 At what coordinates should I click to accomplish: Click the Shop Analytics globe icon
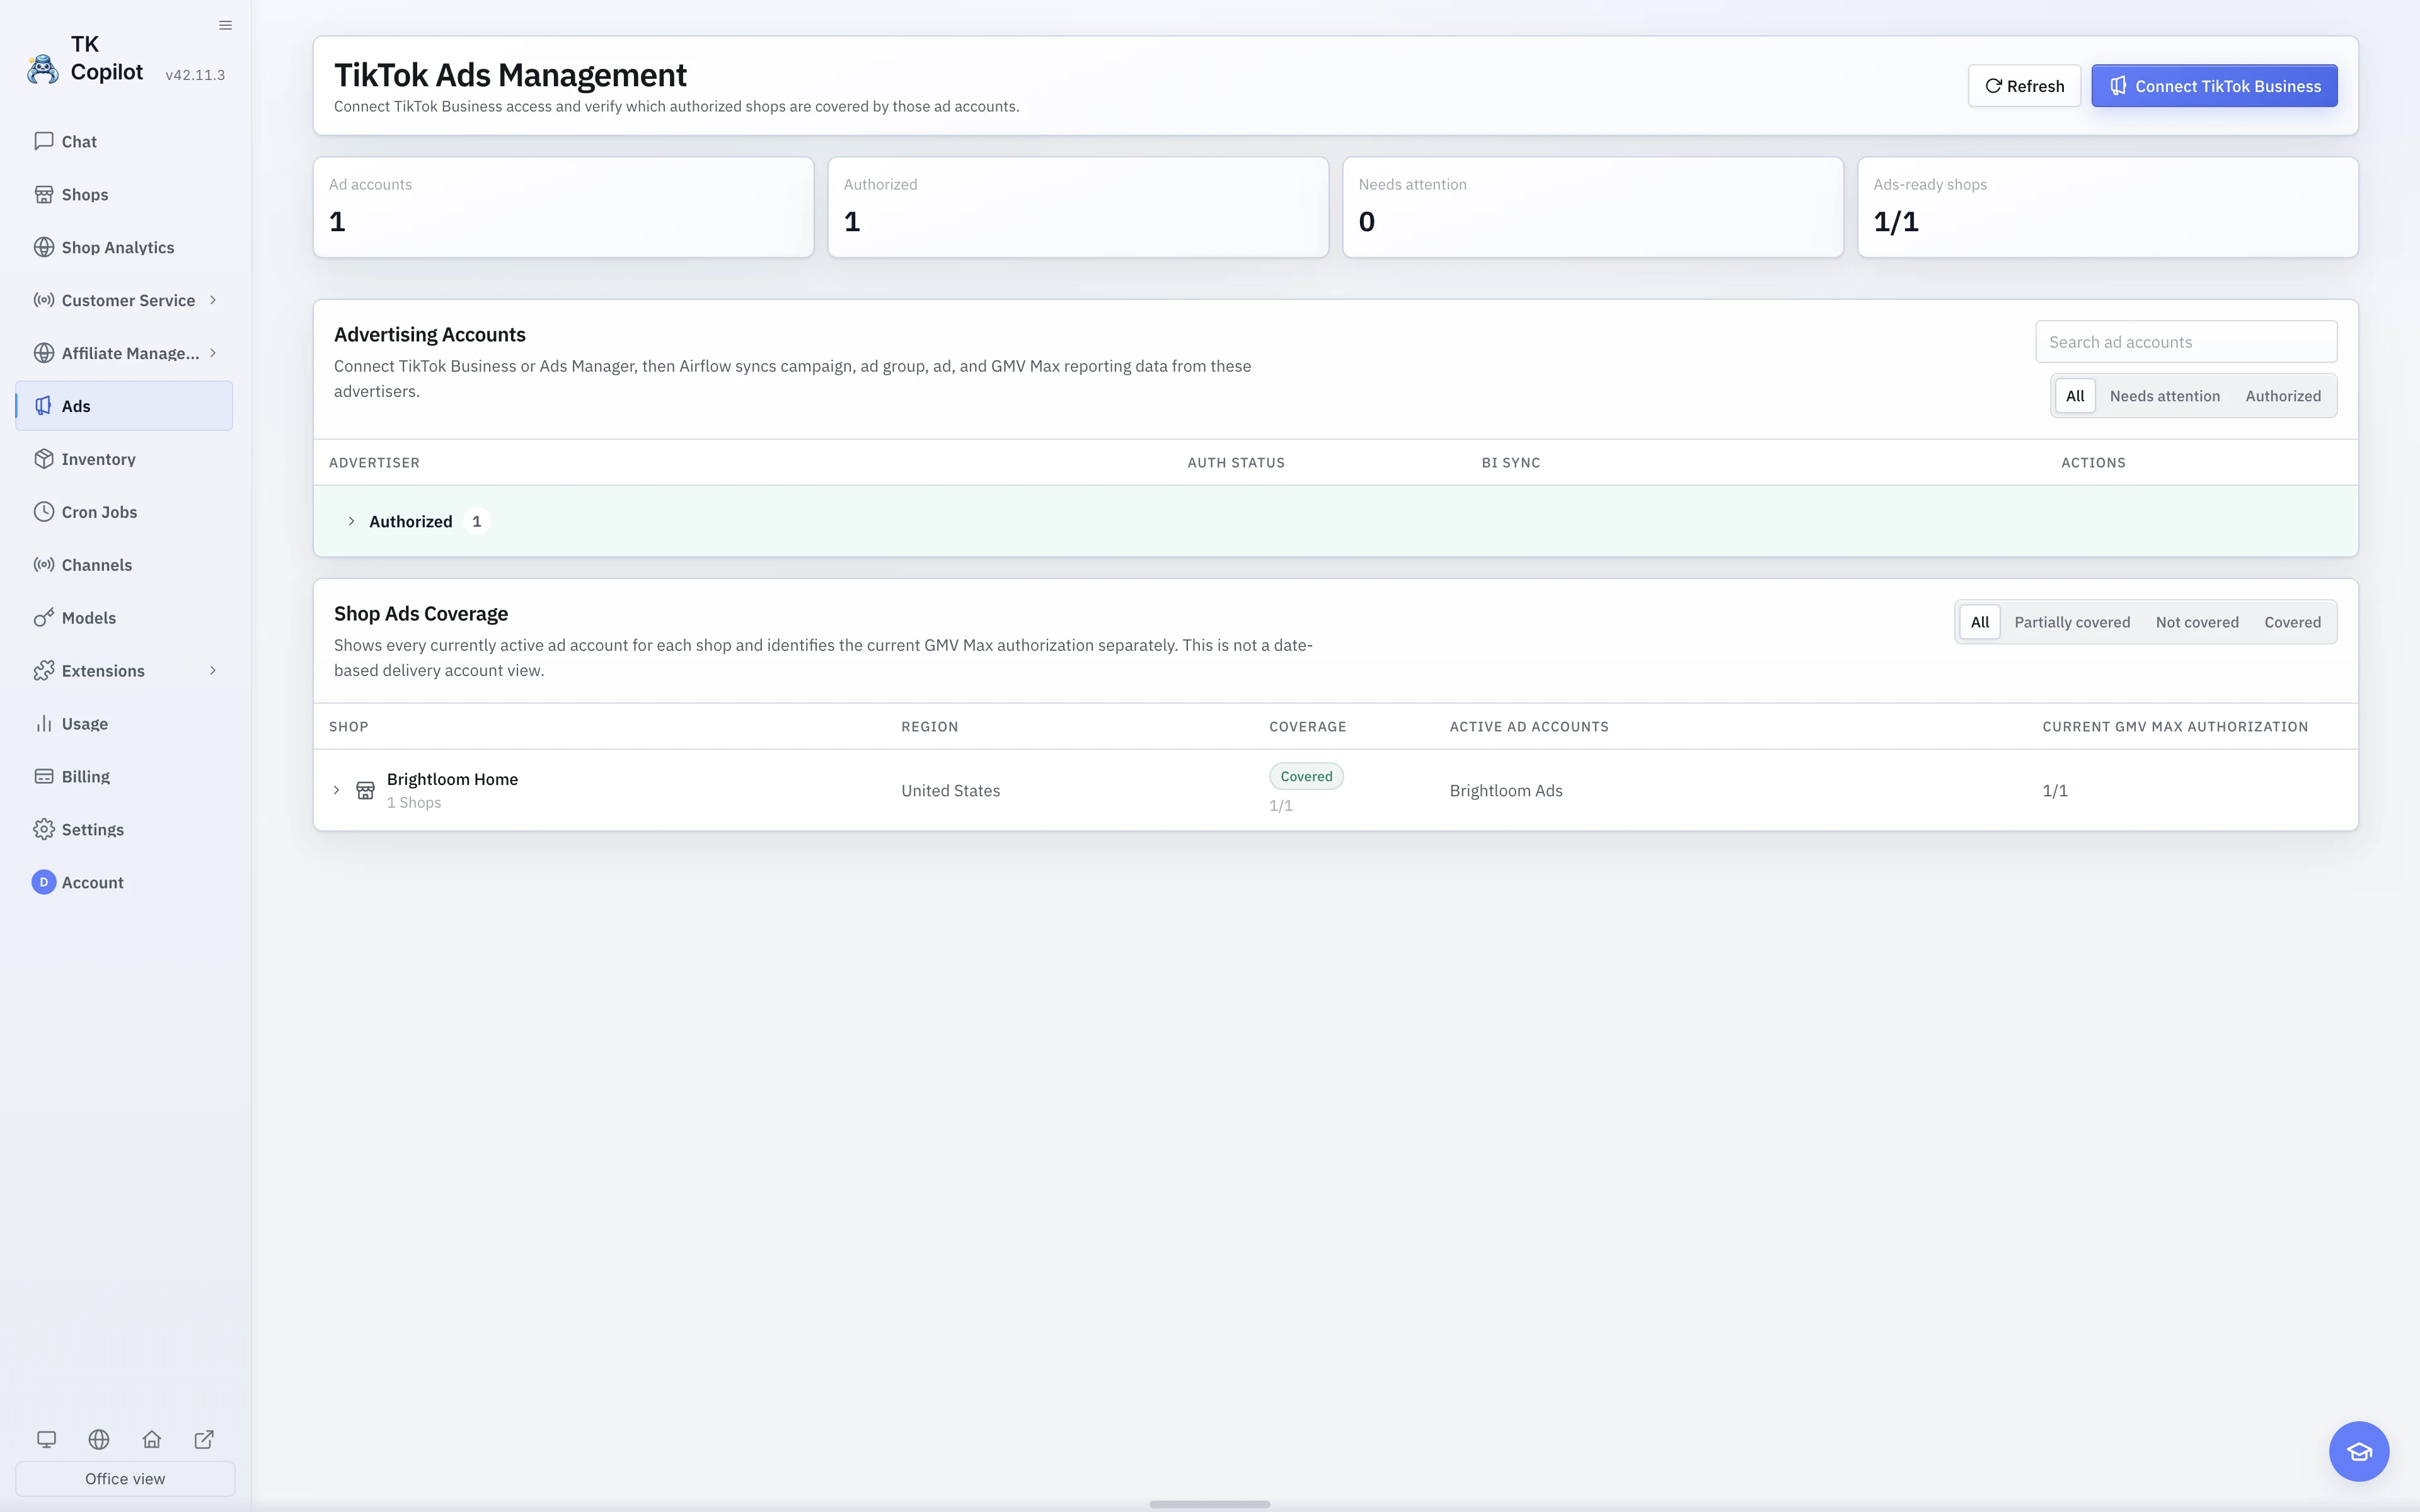[44, 247]
